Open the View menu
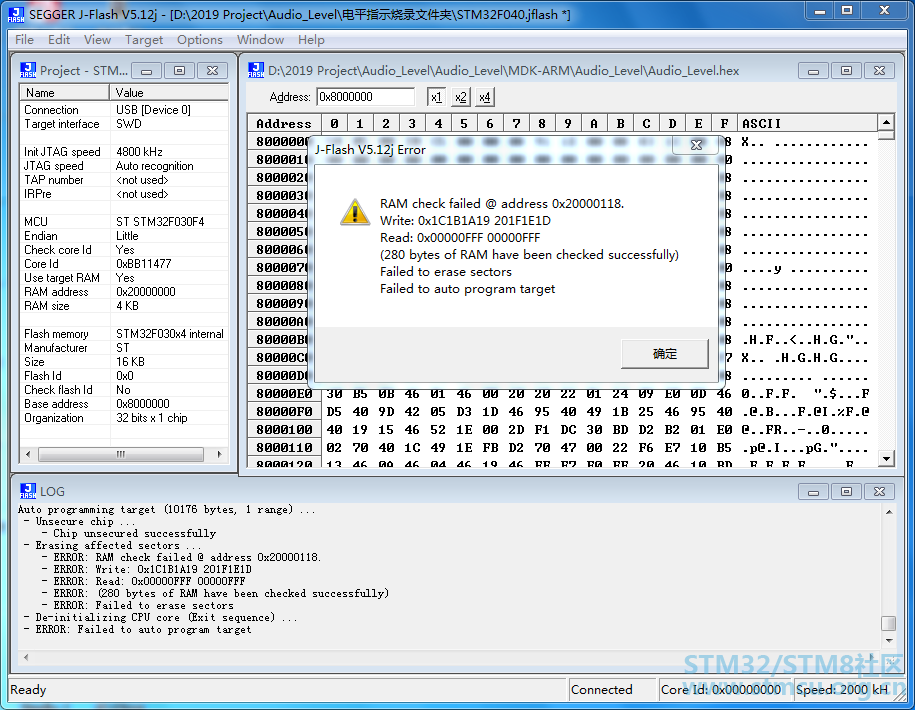This screenshot has height=710, width=915. point(97,40)
